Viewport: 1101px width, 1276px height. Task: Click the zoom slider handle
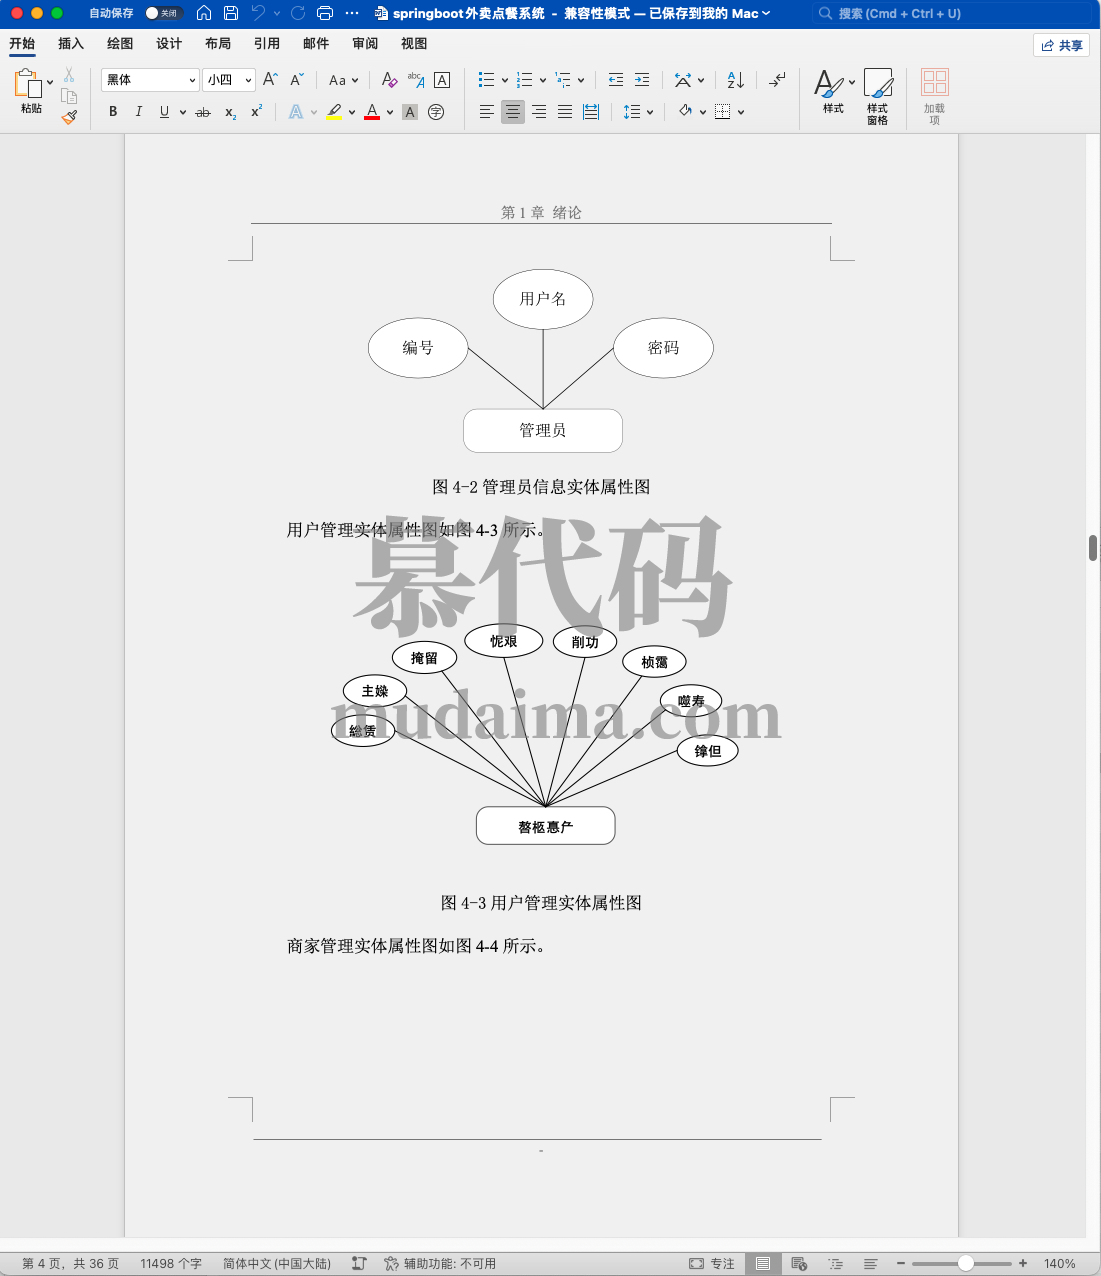[x=966, y=1264]
